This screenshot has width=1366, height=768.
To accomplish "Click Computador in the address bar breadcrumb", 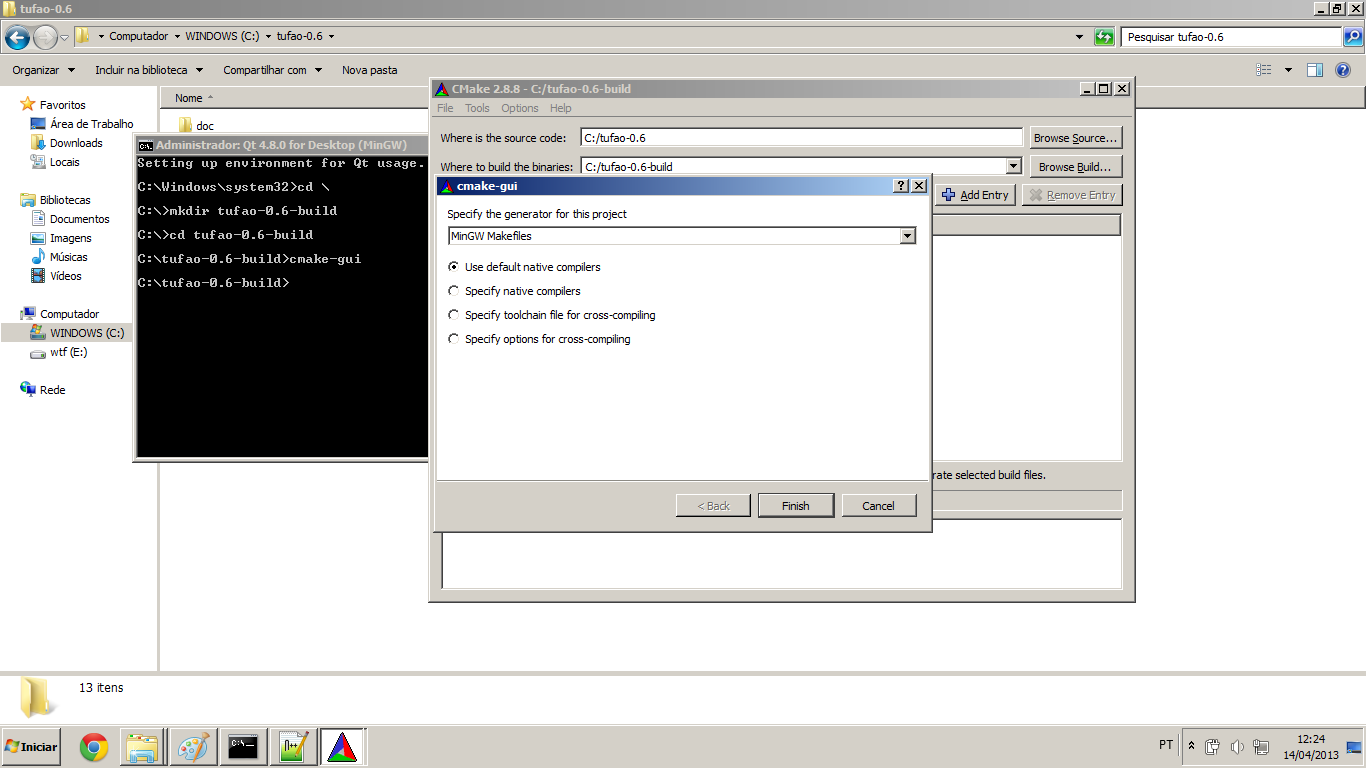I will click(139, 37).
